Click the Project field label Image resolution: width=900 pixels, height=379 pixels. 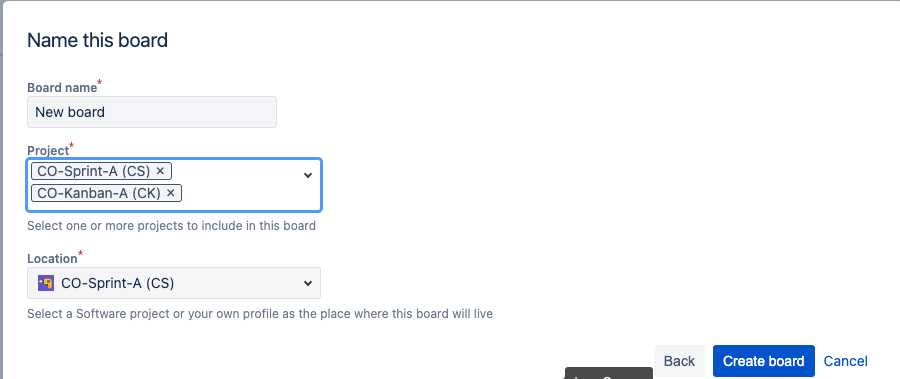tap(48, 150)
